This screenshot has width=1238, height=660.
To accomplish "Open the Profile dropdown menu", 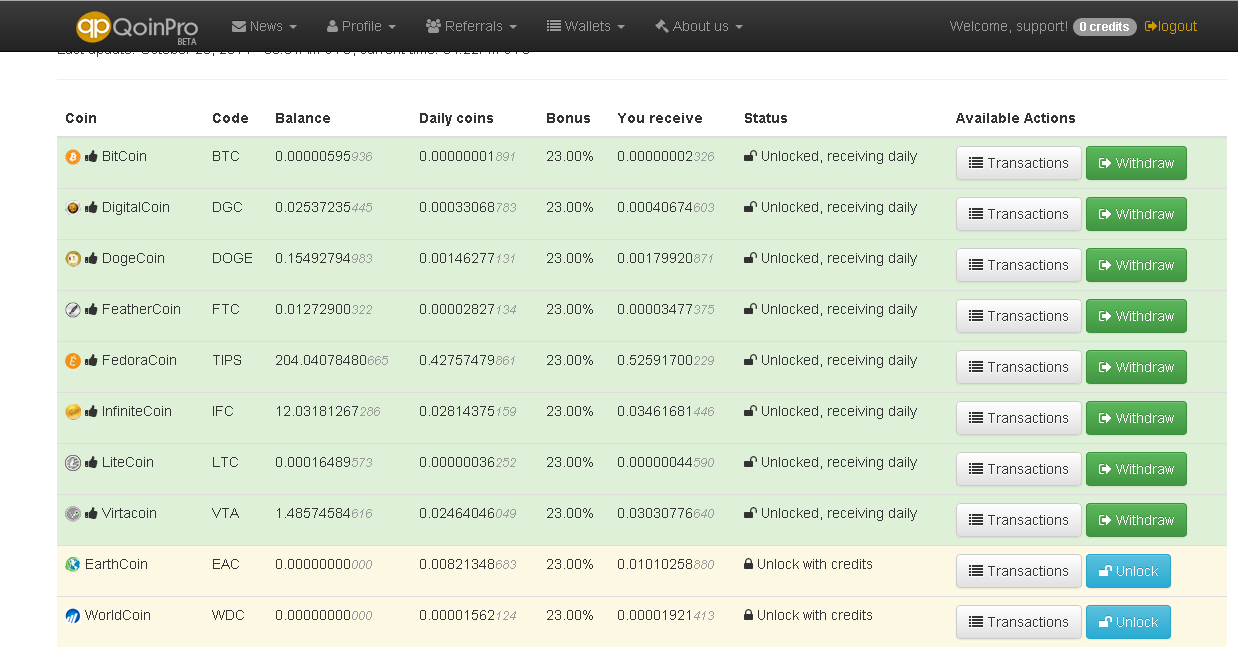I will (x=361, y=26).
